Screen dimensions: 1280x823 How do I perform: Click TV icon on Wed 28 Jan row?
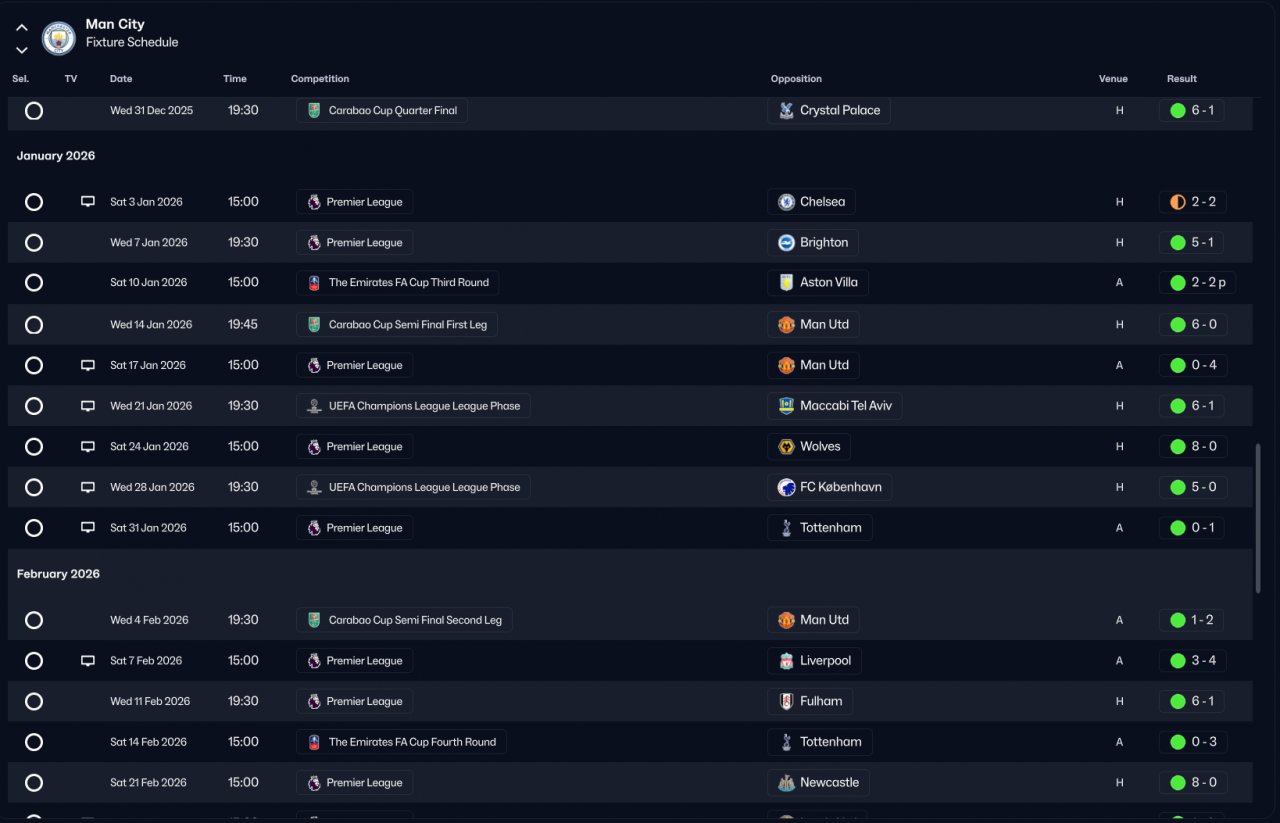tap(88, 488)
